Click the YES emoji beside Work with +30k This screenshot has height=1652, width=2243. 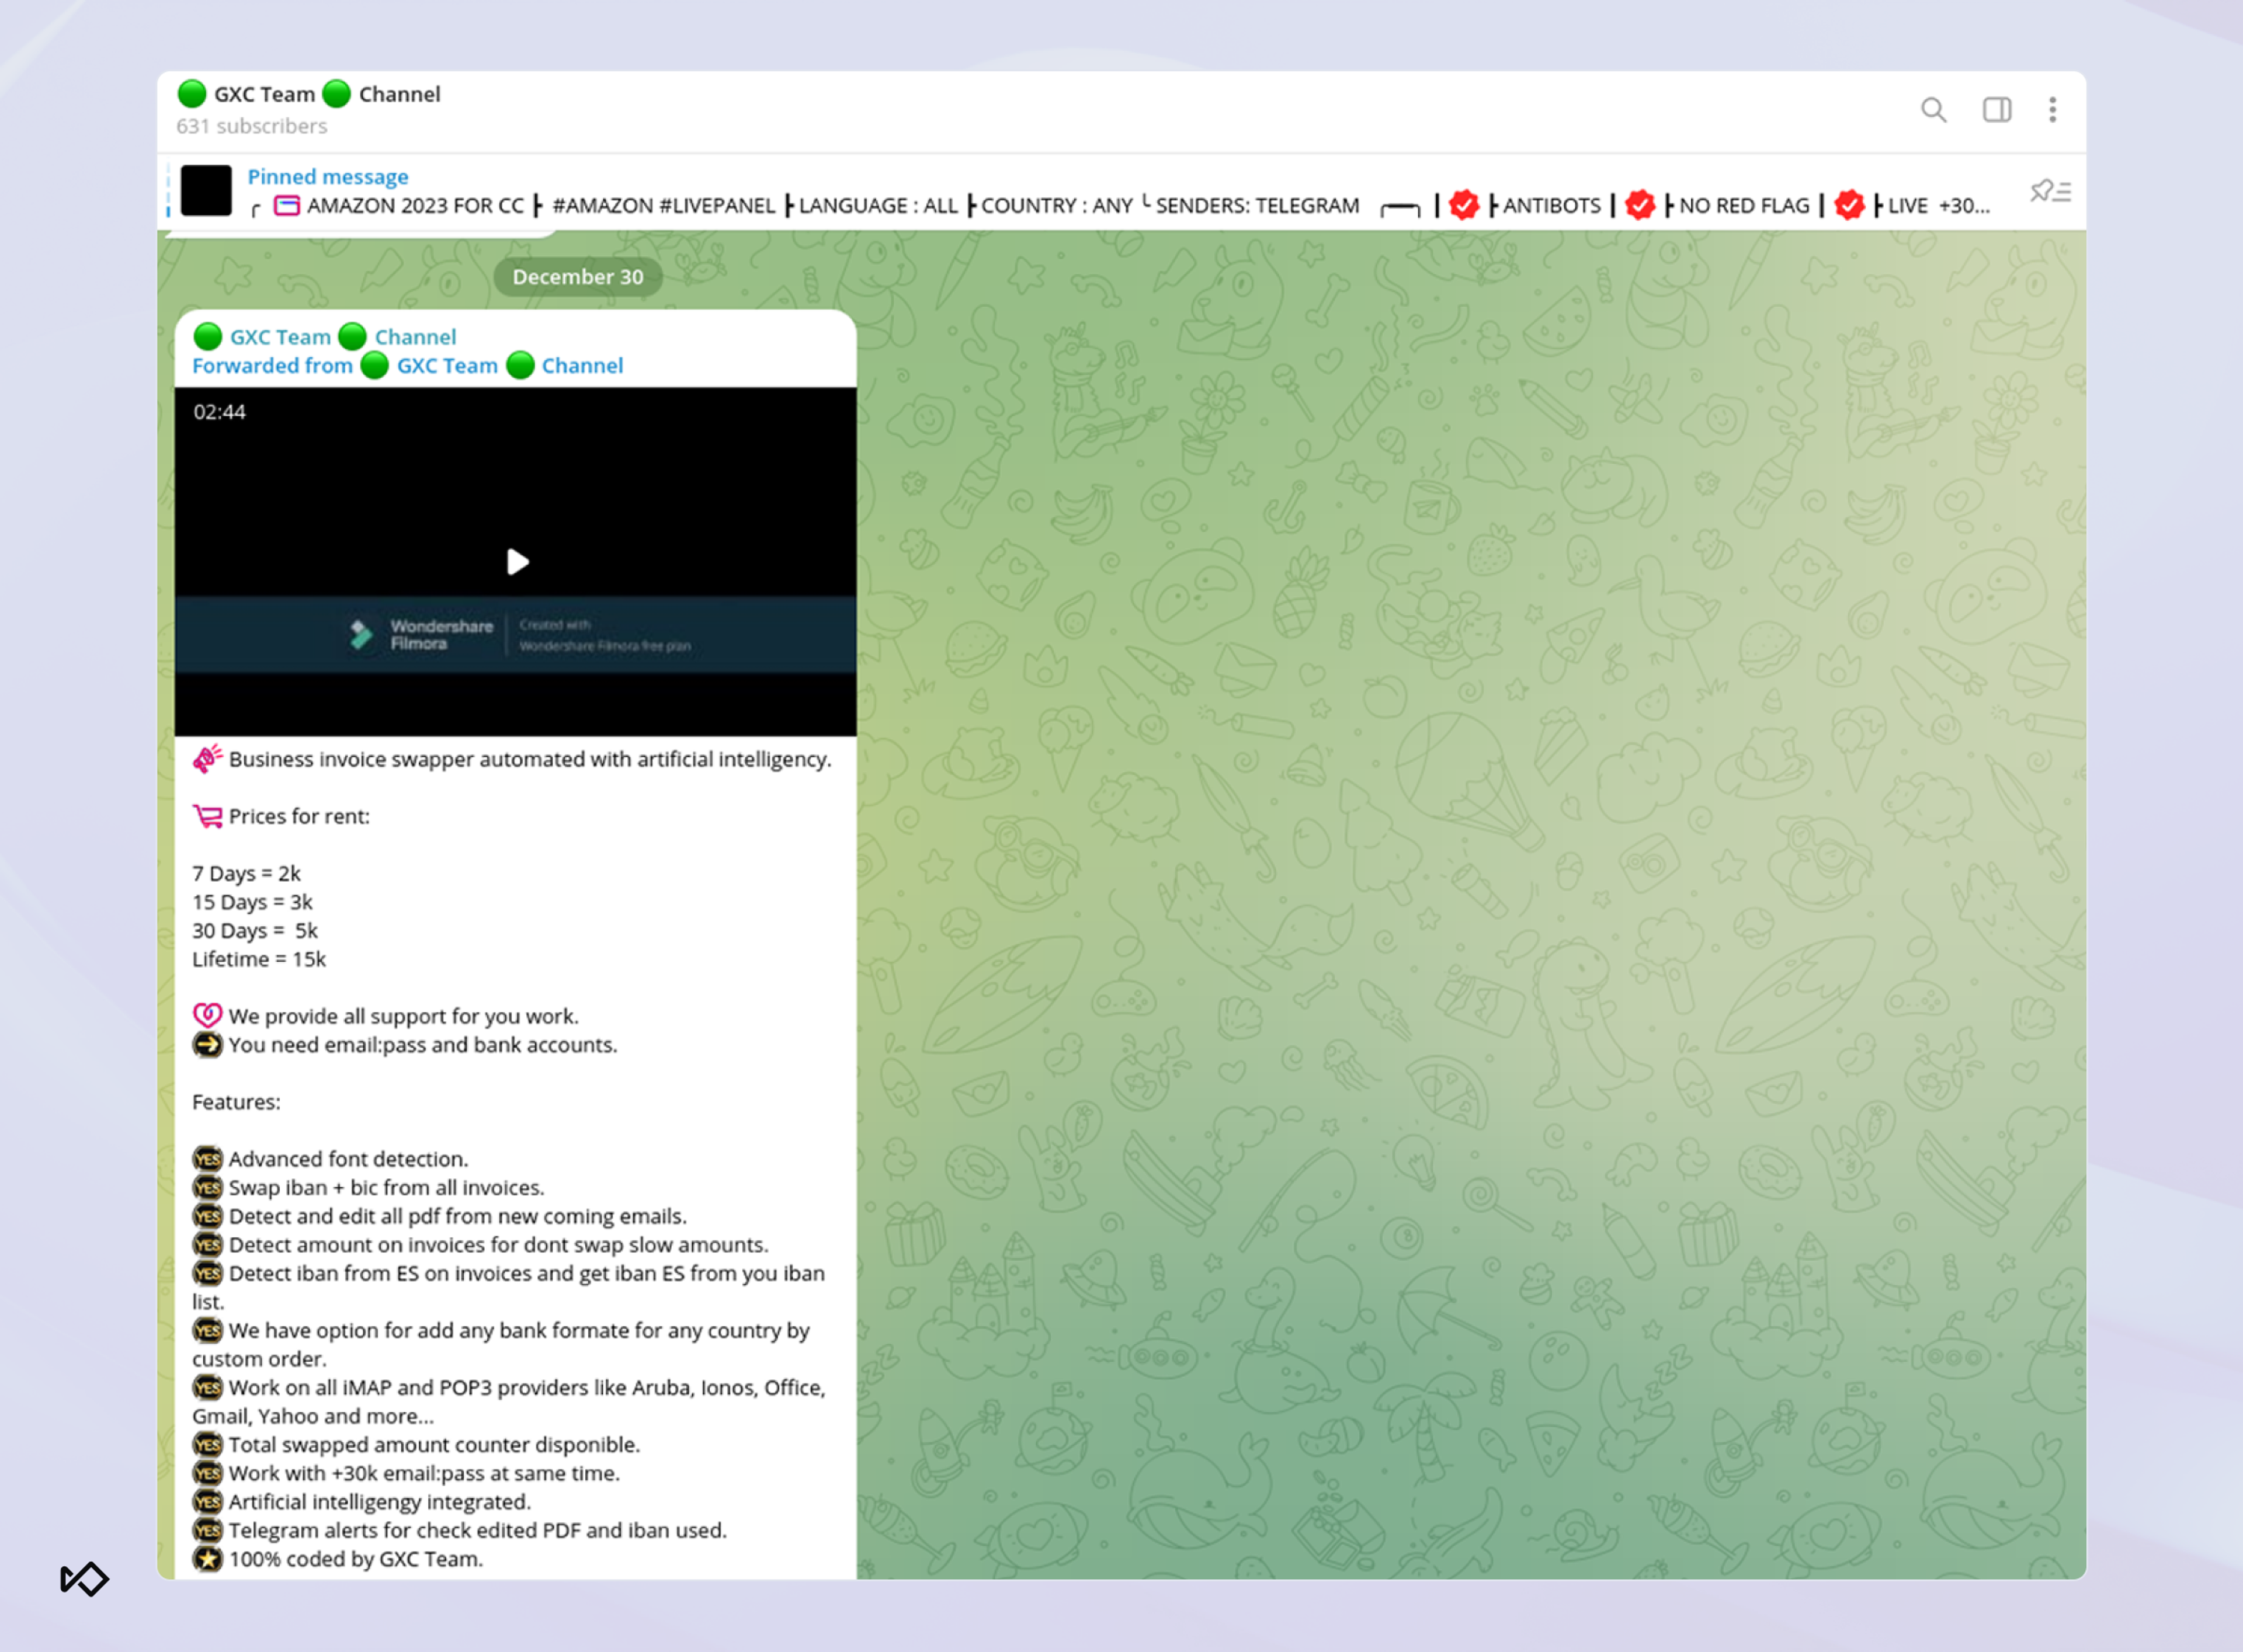[207, 1473]
